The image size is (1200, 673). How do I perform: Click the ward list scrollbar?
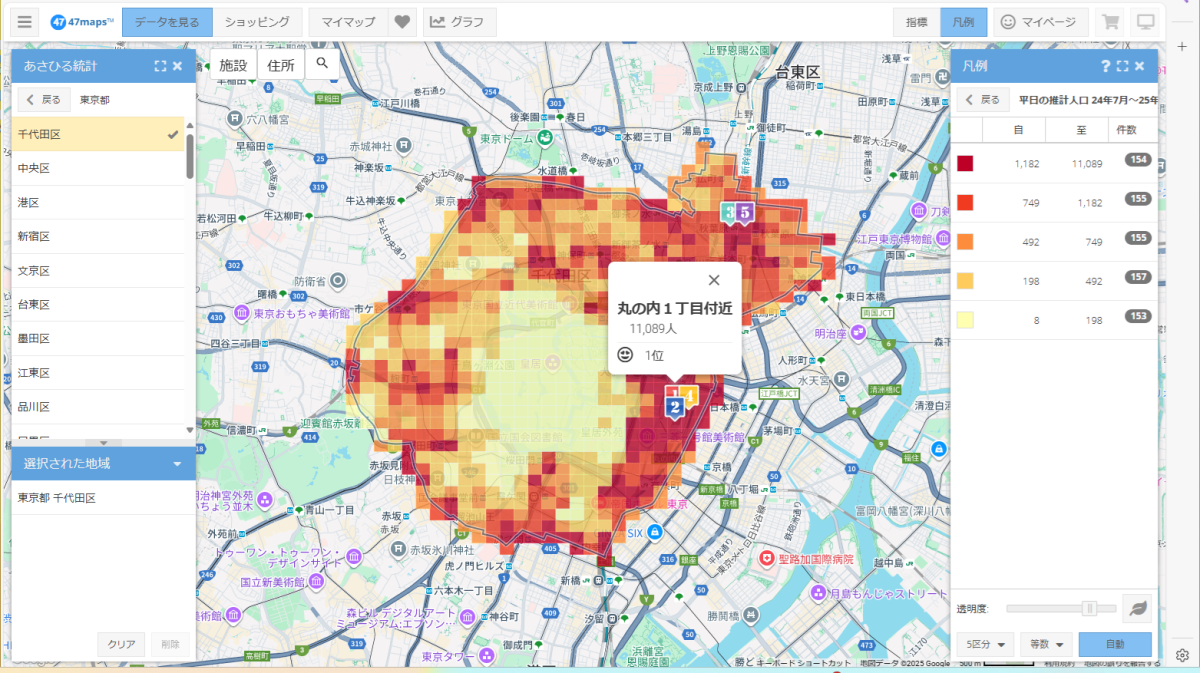tap(190, 157)
